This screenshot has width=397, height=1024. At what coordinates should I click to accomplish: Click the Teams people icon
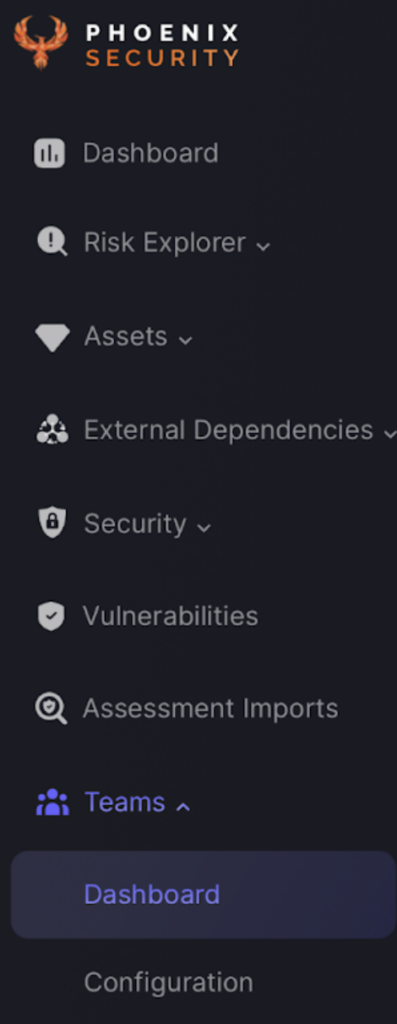click(x=52, y=802)
